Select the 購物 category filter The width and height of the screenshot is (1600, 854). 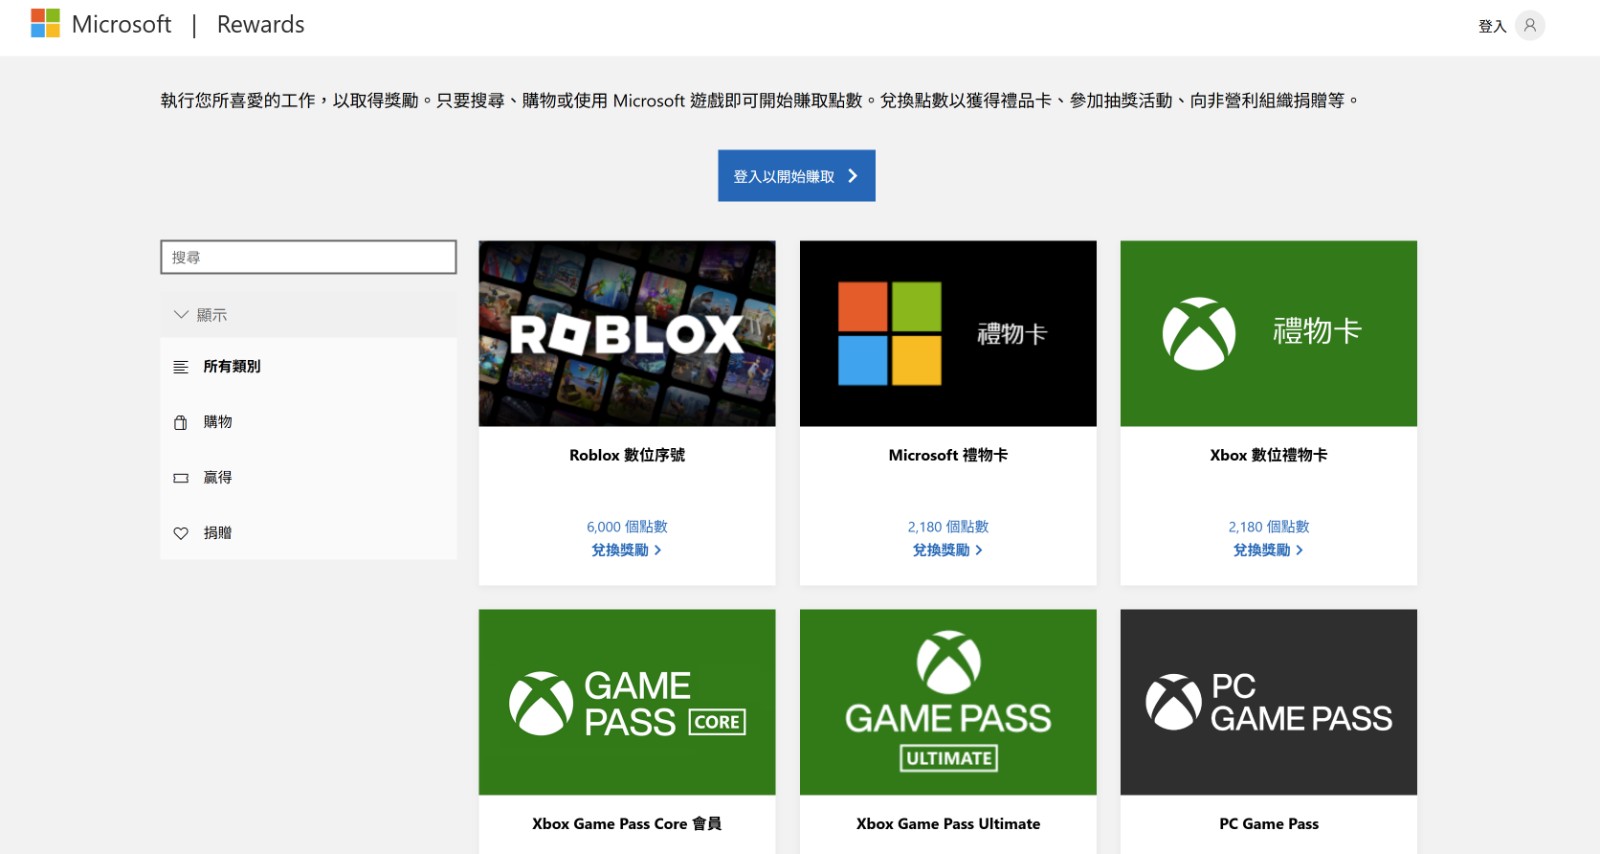(308, 422)
